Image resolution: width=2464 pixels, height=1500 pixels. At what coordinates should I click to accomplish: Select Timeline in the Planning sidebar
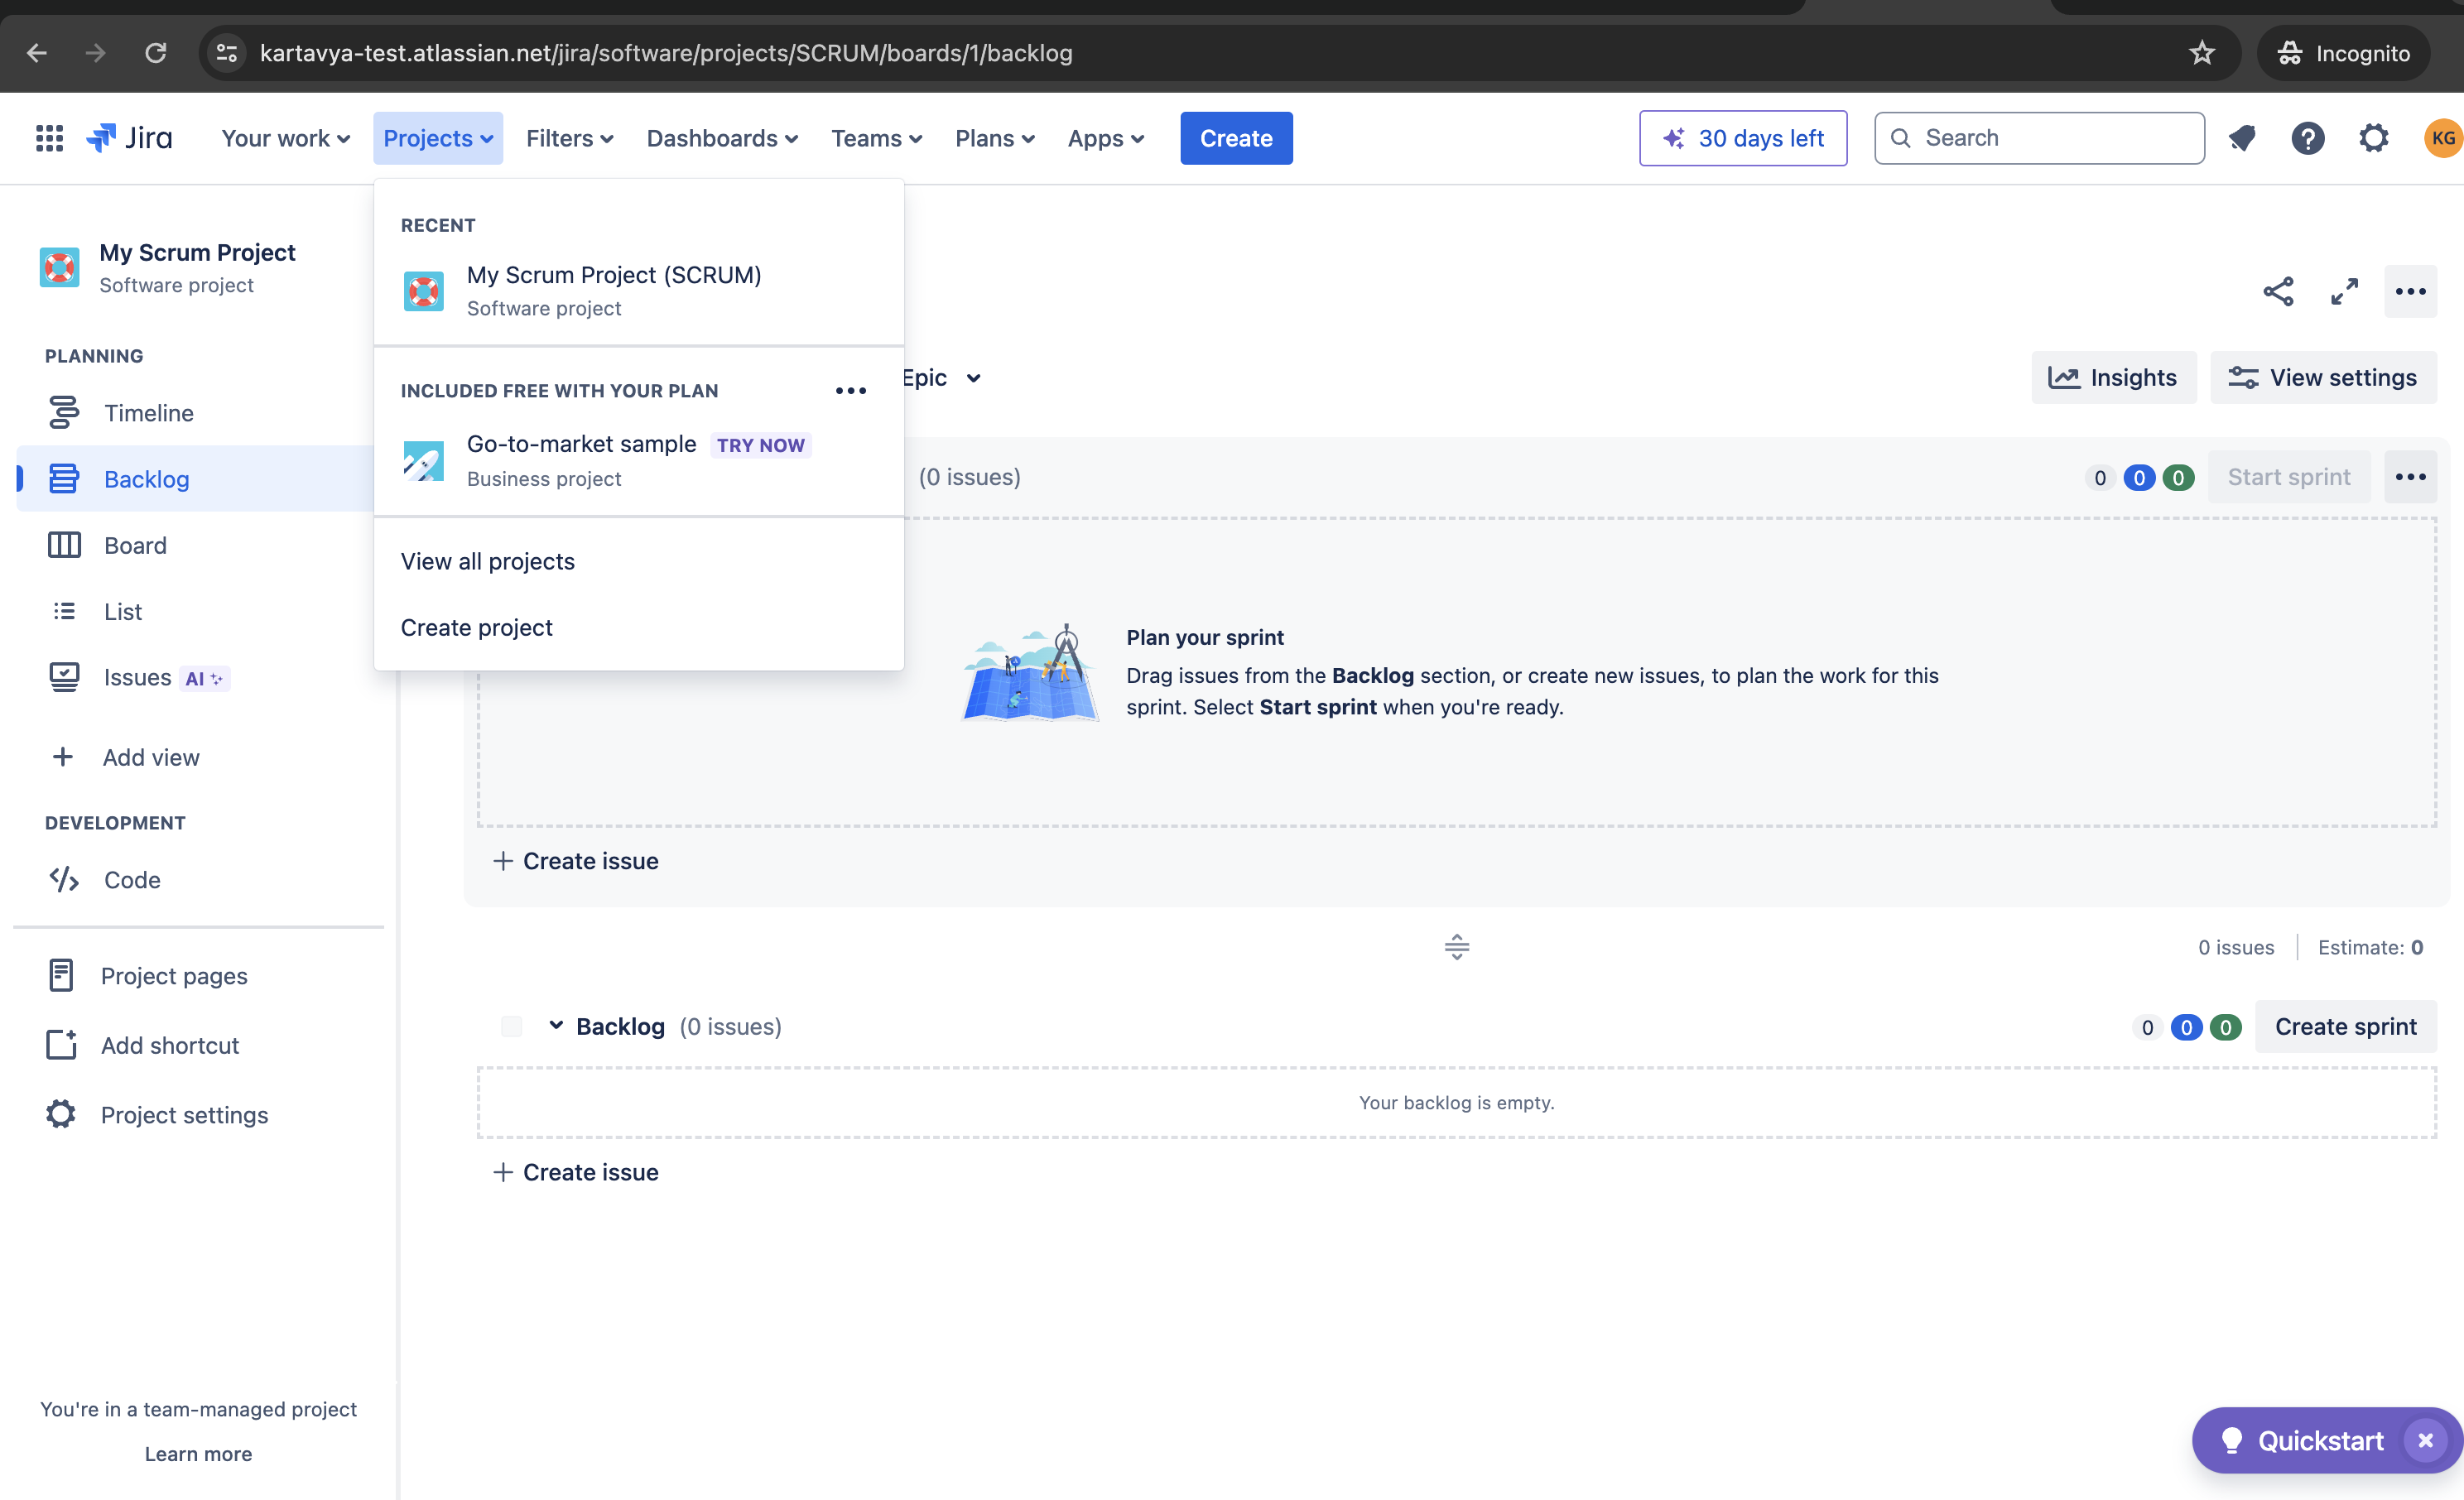point(148,412)
